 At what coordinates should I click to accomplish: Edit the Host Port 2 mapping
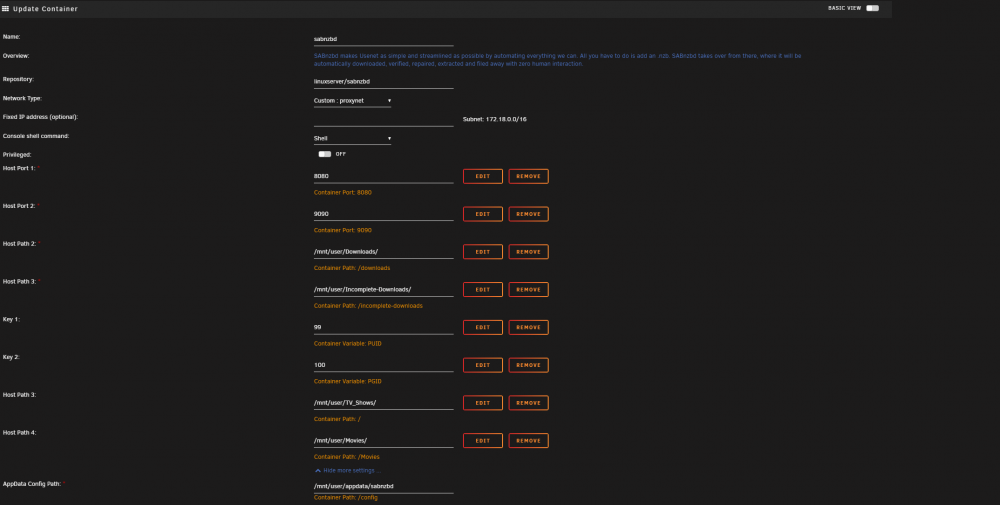click(x=483, y=214)
